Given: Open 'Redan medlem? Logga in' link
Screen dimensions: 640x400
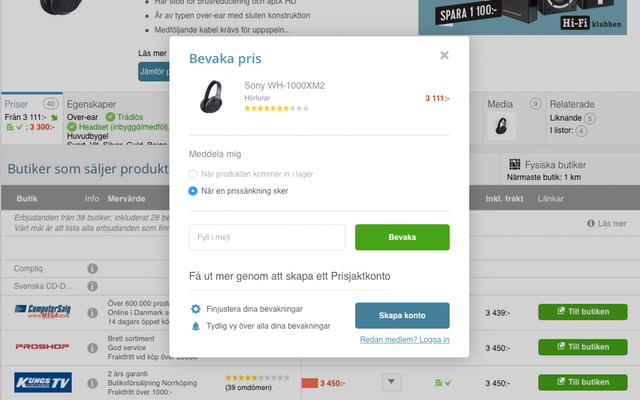Looking at the screenshot, I should pos(404,340).
